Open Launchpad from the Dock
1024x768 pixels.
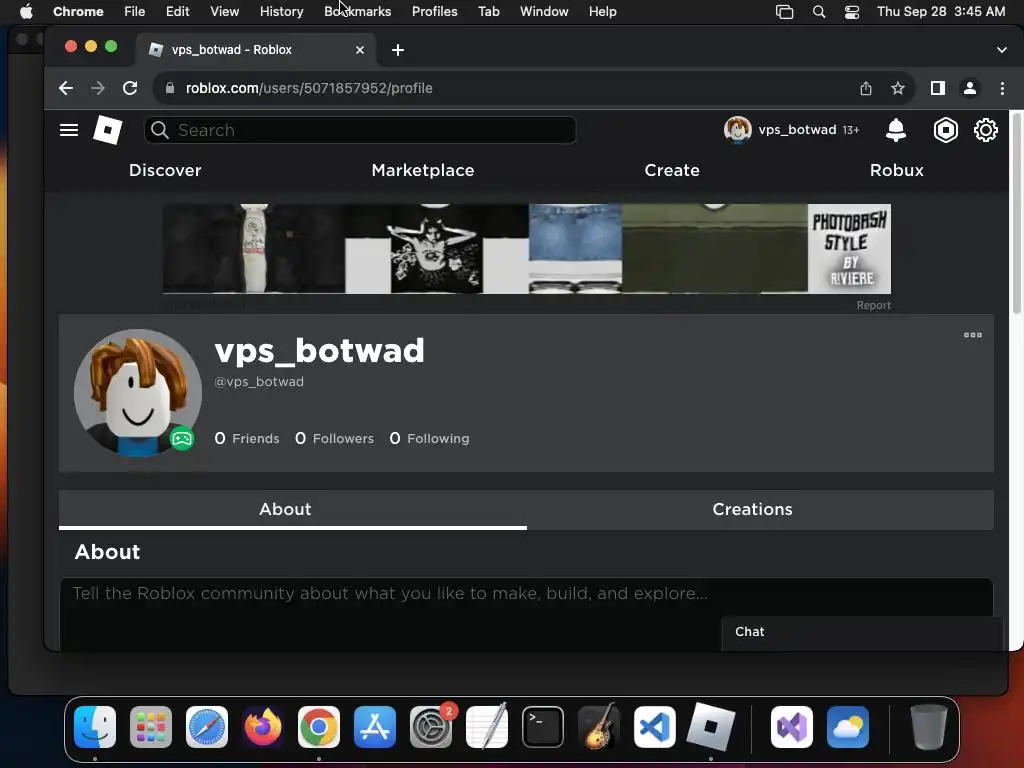[151, 727]
